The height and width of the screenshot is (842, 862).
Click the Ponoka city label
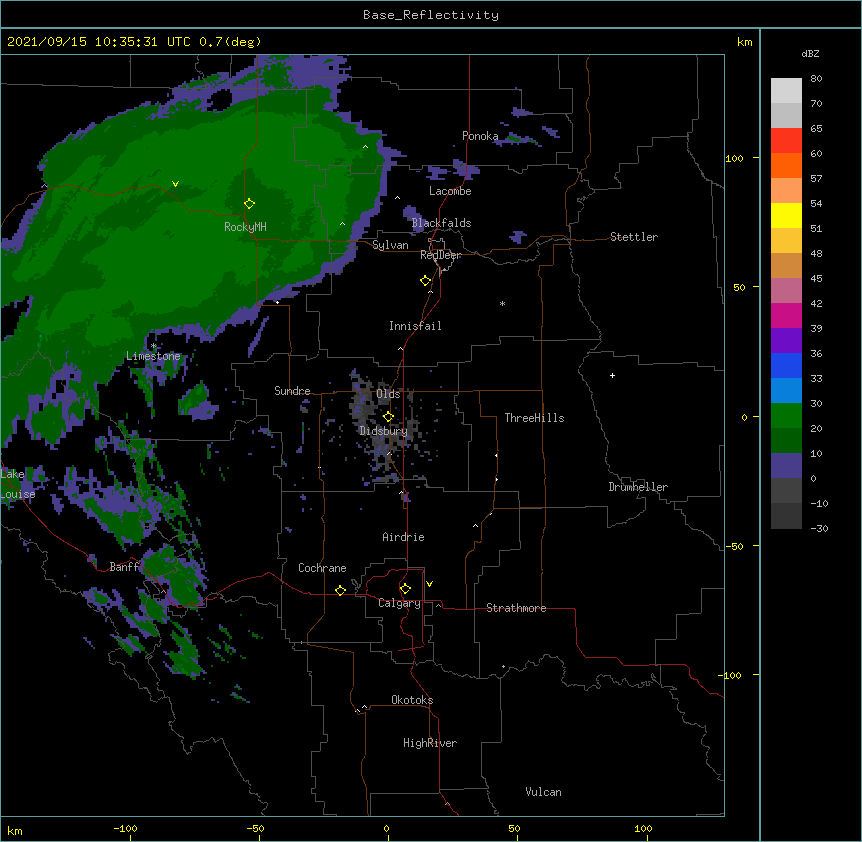(480, 136)
